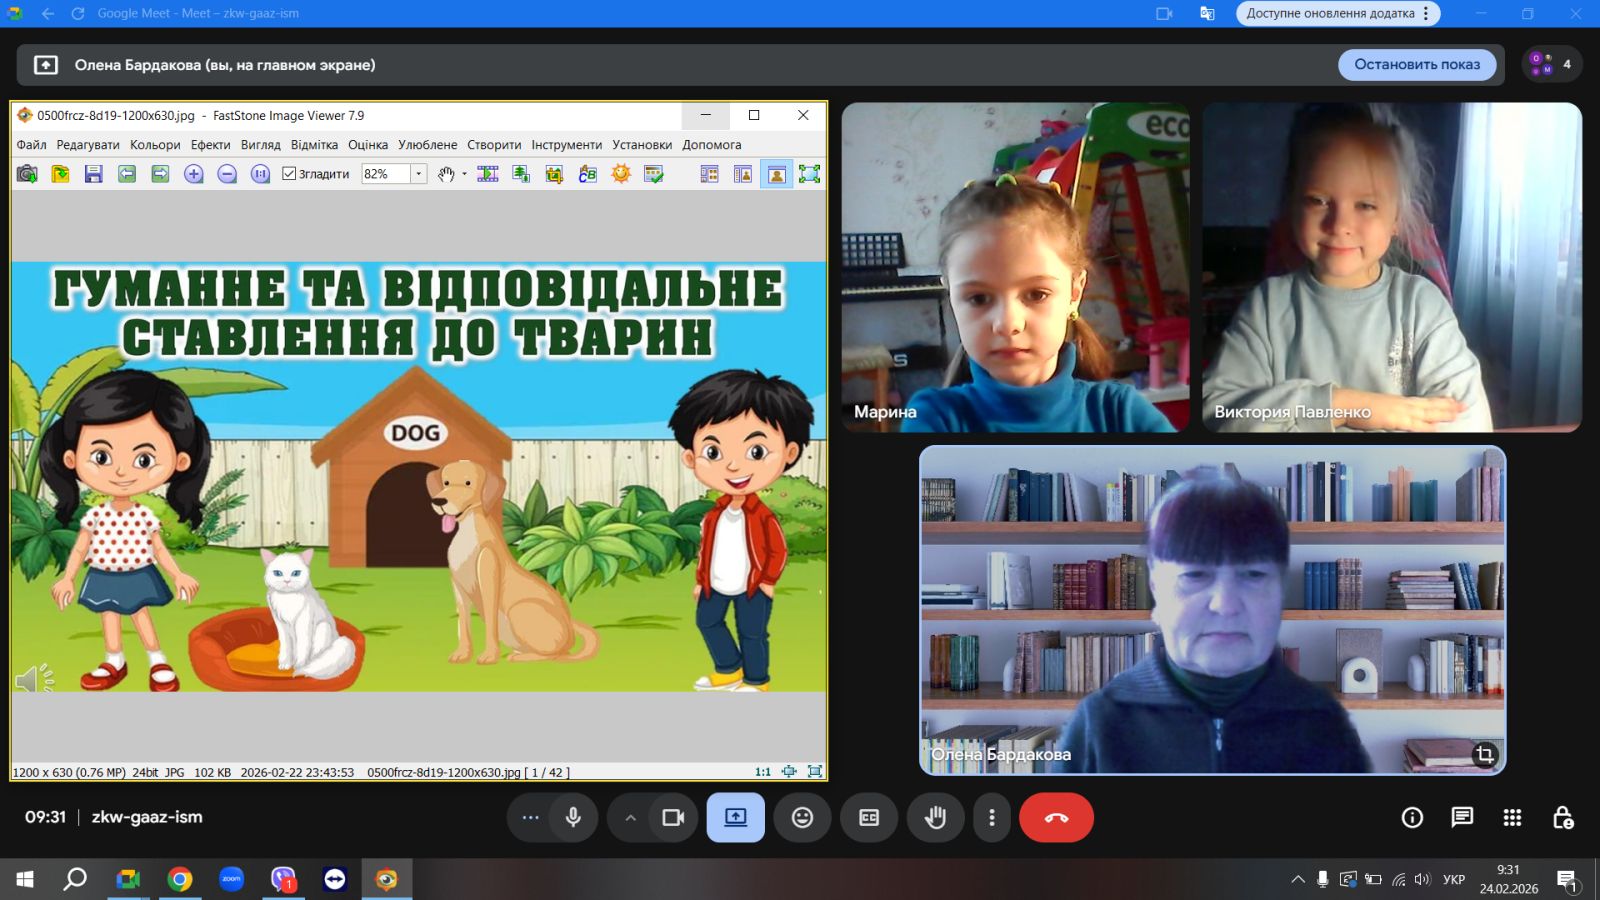
Task: Click the zoom in magnifier icon
Action: point(193,174)
